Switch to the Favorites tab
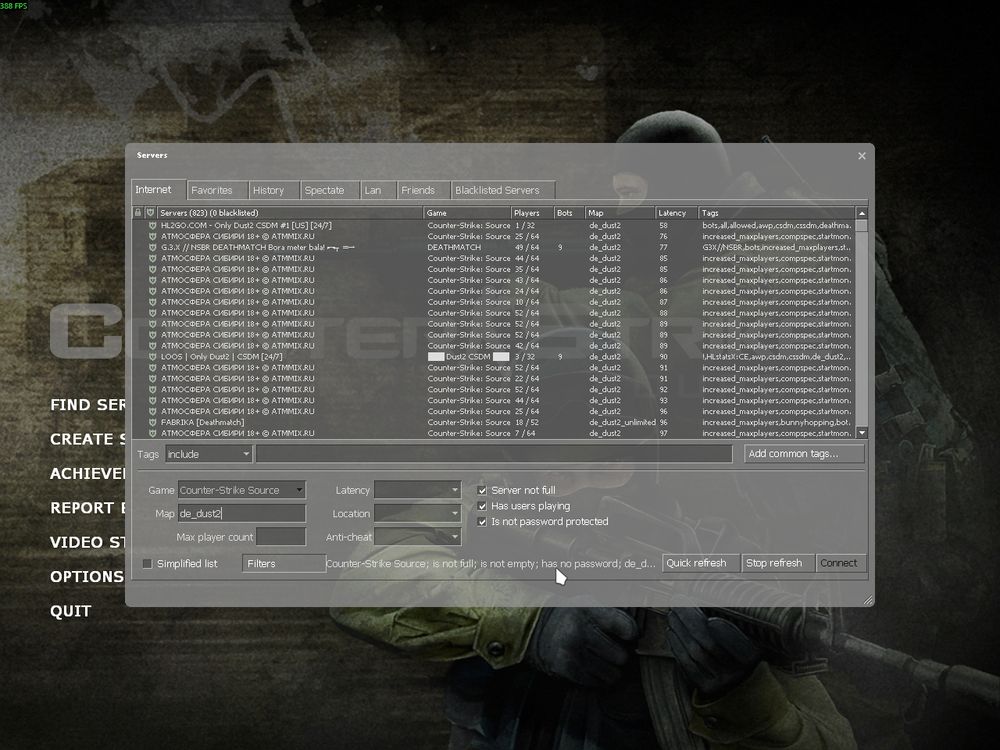The width and height of the screenshot is (1000, 750). (x=217, y=190)
